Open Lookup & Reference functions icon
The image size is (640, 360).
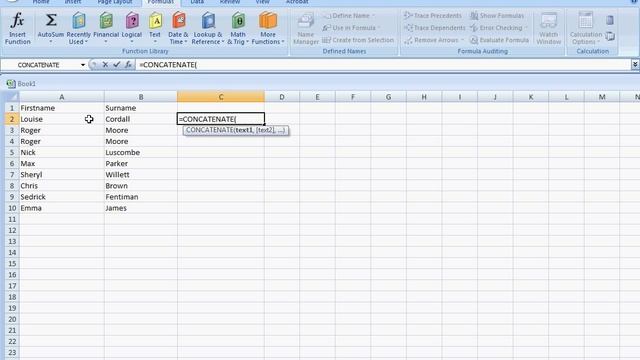(208, 20)
